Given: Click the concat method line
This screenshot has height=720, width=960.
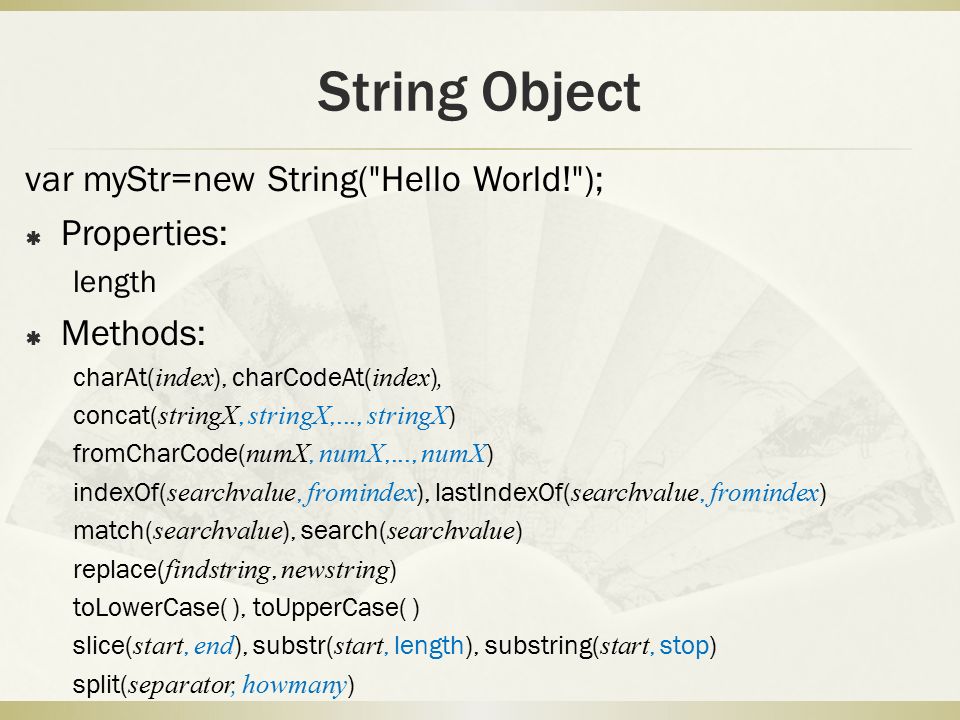Looking at the screenshot, I should click(x=264, y=416).
